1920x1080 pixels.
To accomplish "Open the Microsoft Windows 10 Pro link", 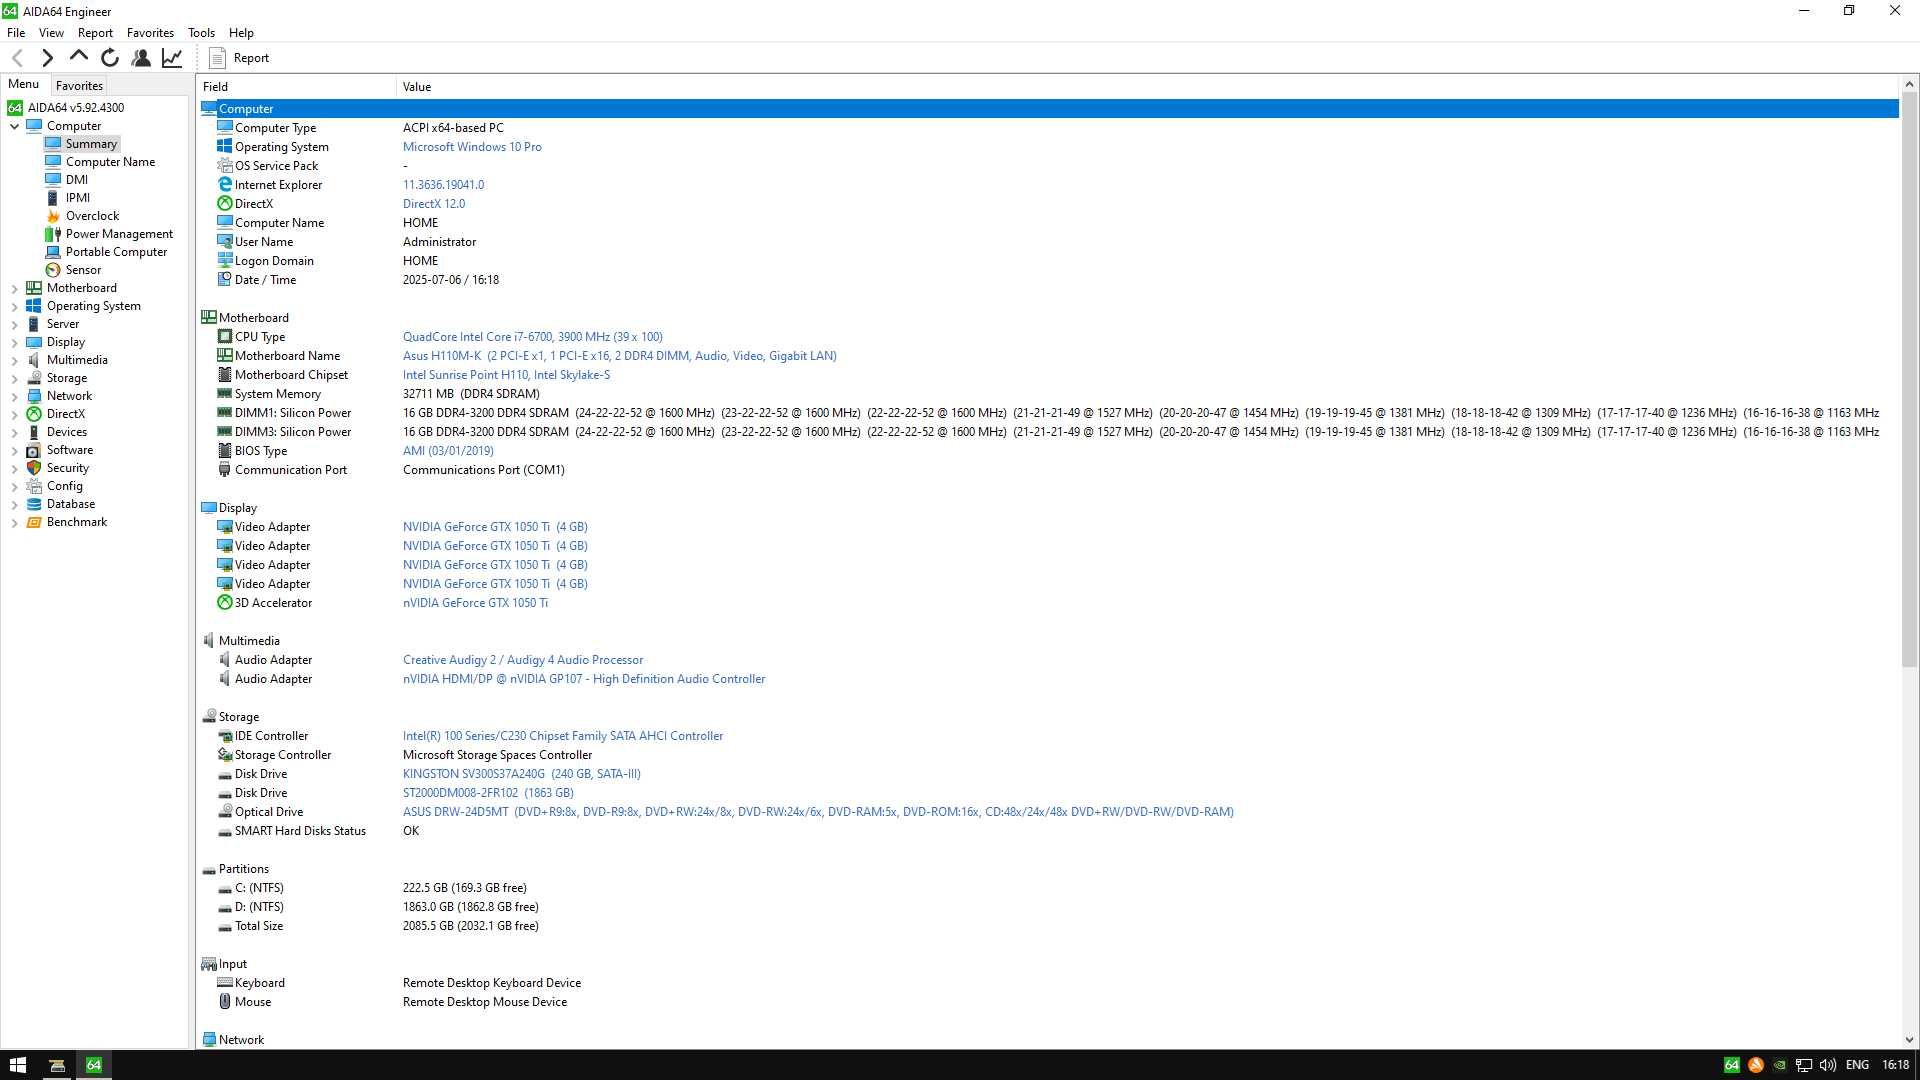I will point(472,147).
